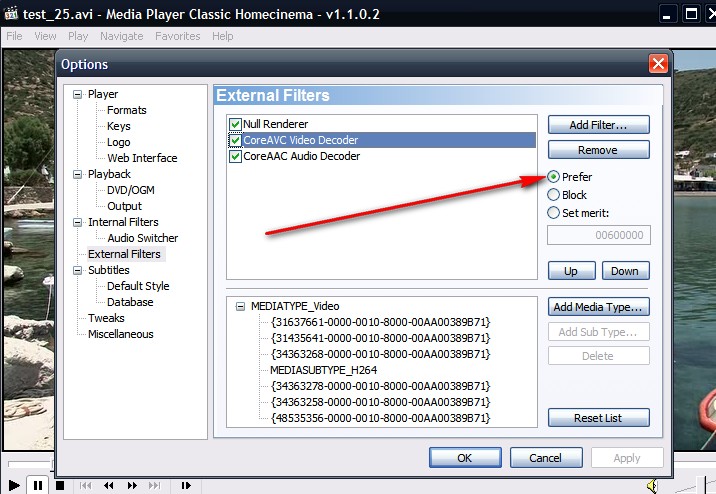Confirm options with OK
This screenshot has height=494, width=716.
(465, 457)
